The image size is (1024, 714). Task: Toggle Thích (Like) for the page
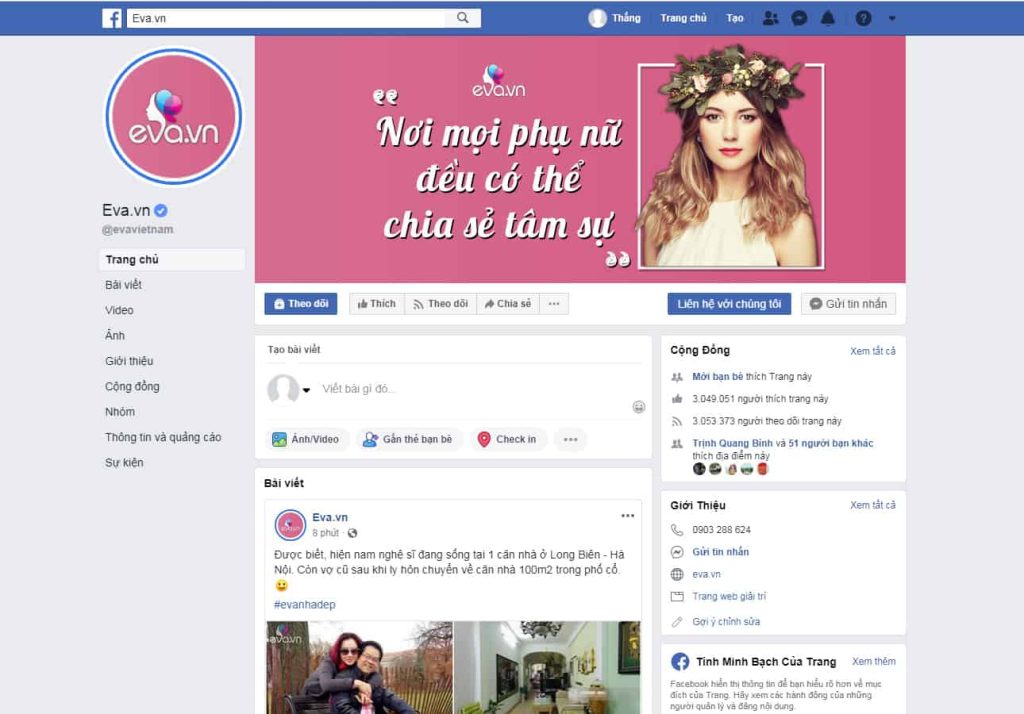click(376, 304)
